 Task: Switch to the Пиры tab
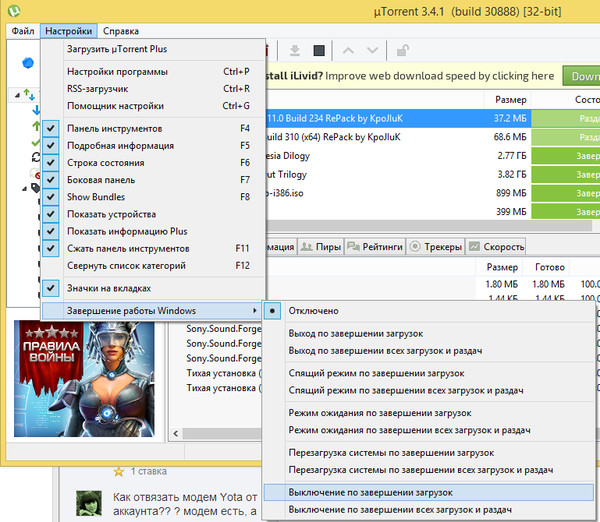[320, 247]
